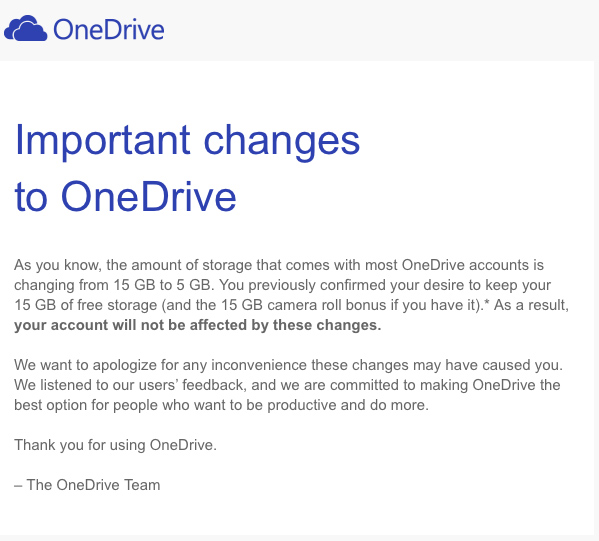Click "– The OneDrive Team" signature
Viewport: 599px width, 541px height.
(x=87, y=485)
